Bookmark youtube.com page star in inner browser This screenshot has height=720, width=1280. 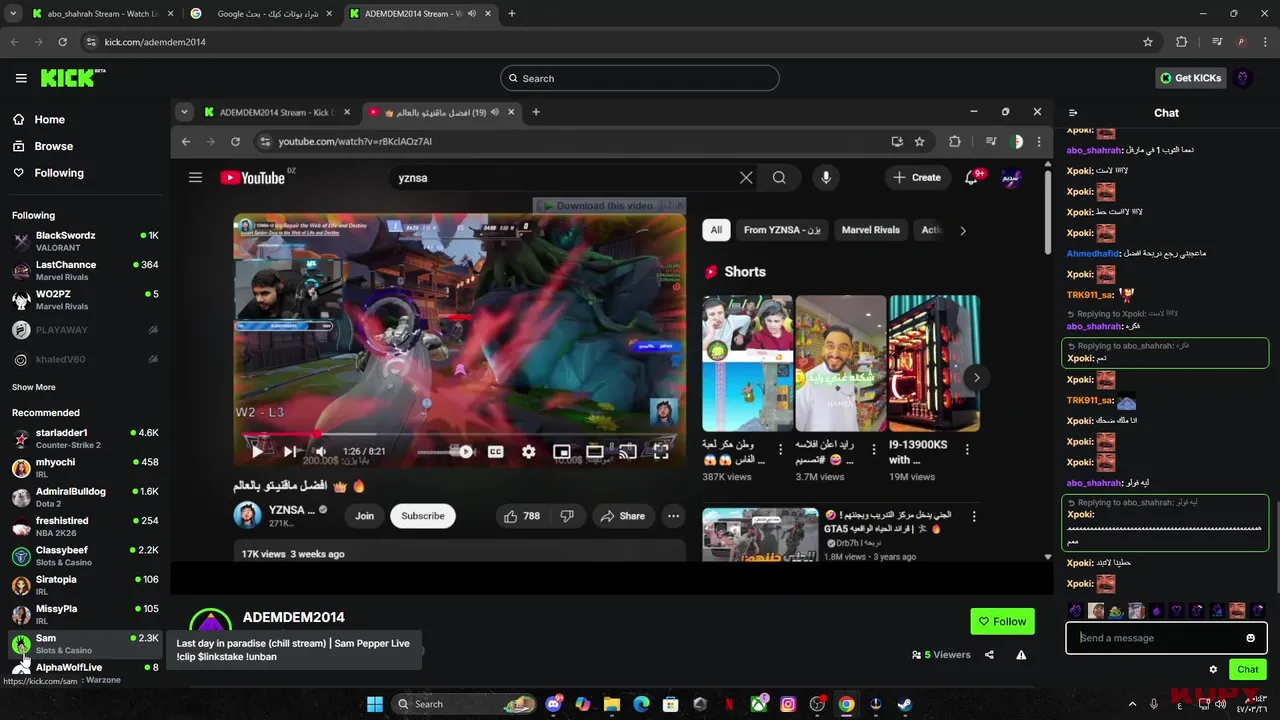[919, 142]
